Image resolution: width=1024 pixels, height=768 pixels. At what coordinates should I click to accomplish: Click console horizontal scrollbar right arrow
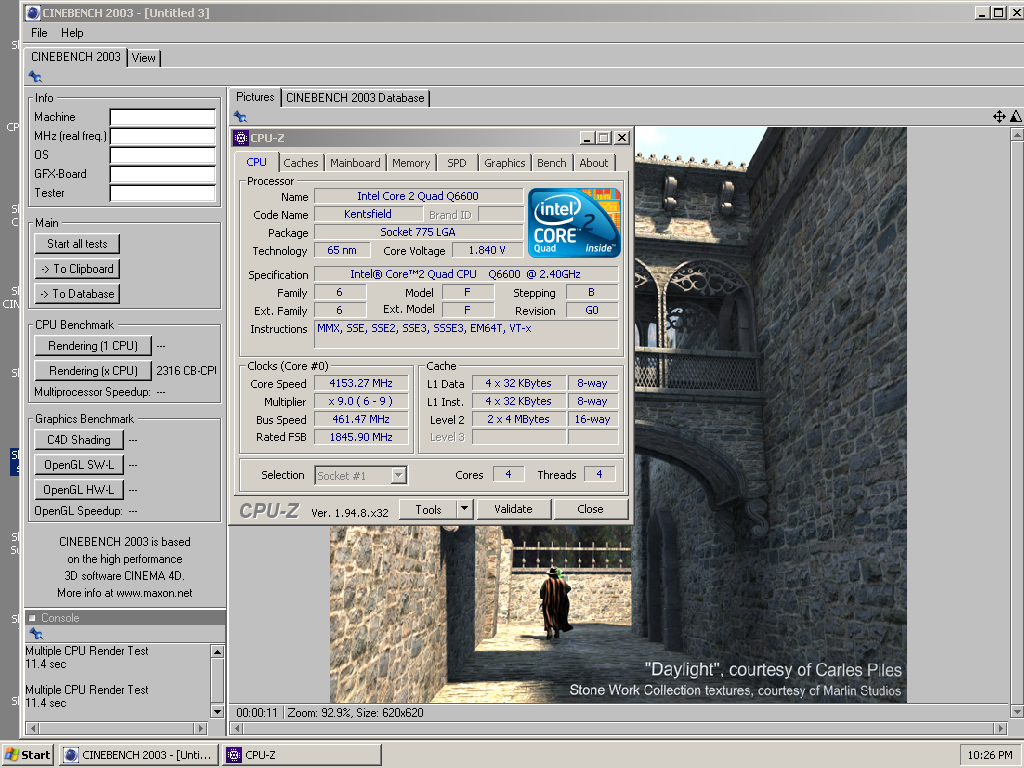click(x=201, y=728)
